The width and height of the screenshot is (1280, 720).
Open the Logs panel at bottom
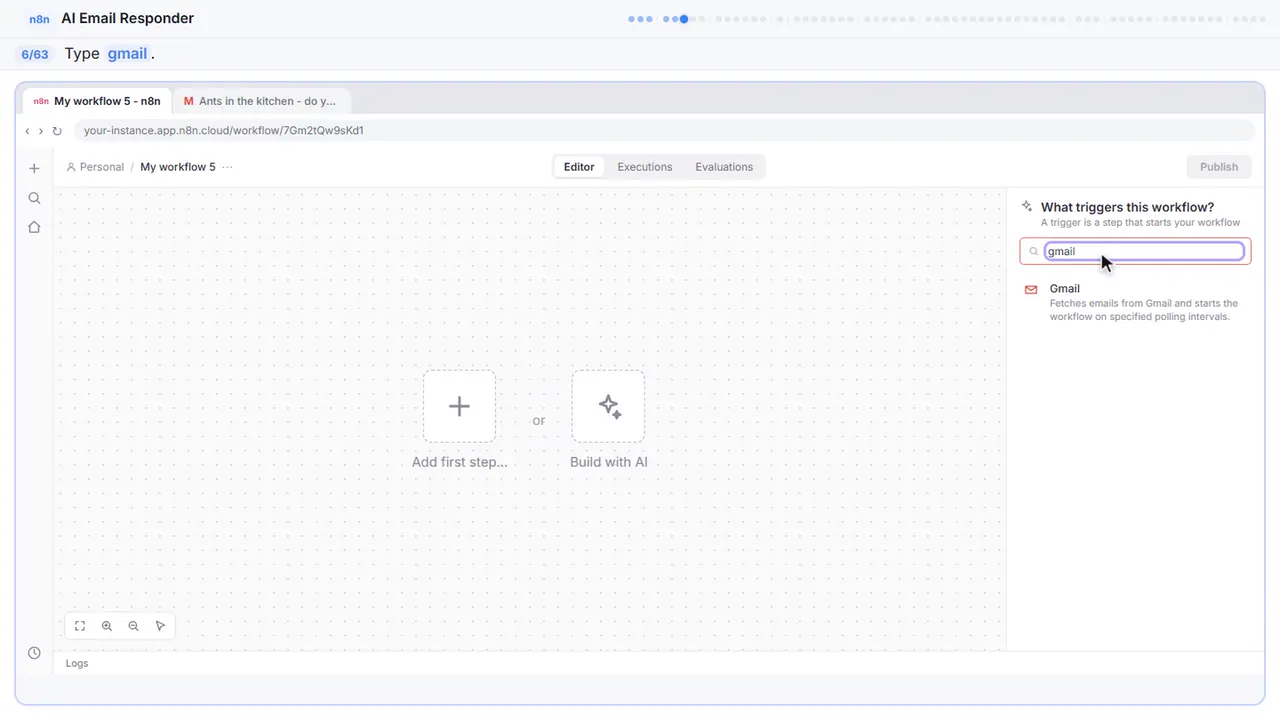(x=77, y=663)
